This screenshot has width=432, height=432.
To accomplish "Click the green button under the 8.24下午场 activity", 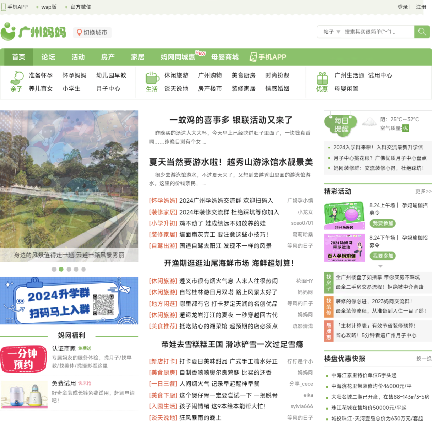I will click(382, 256).
